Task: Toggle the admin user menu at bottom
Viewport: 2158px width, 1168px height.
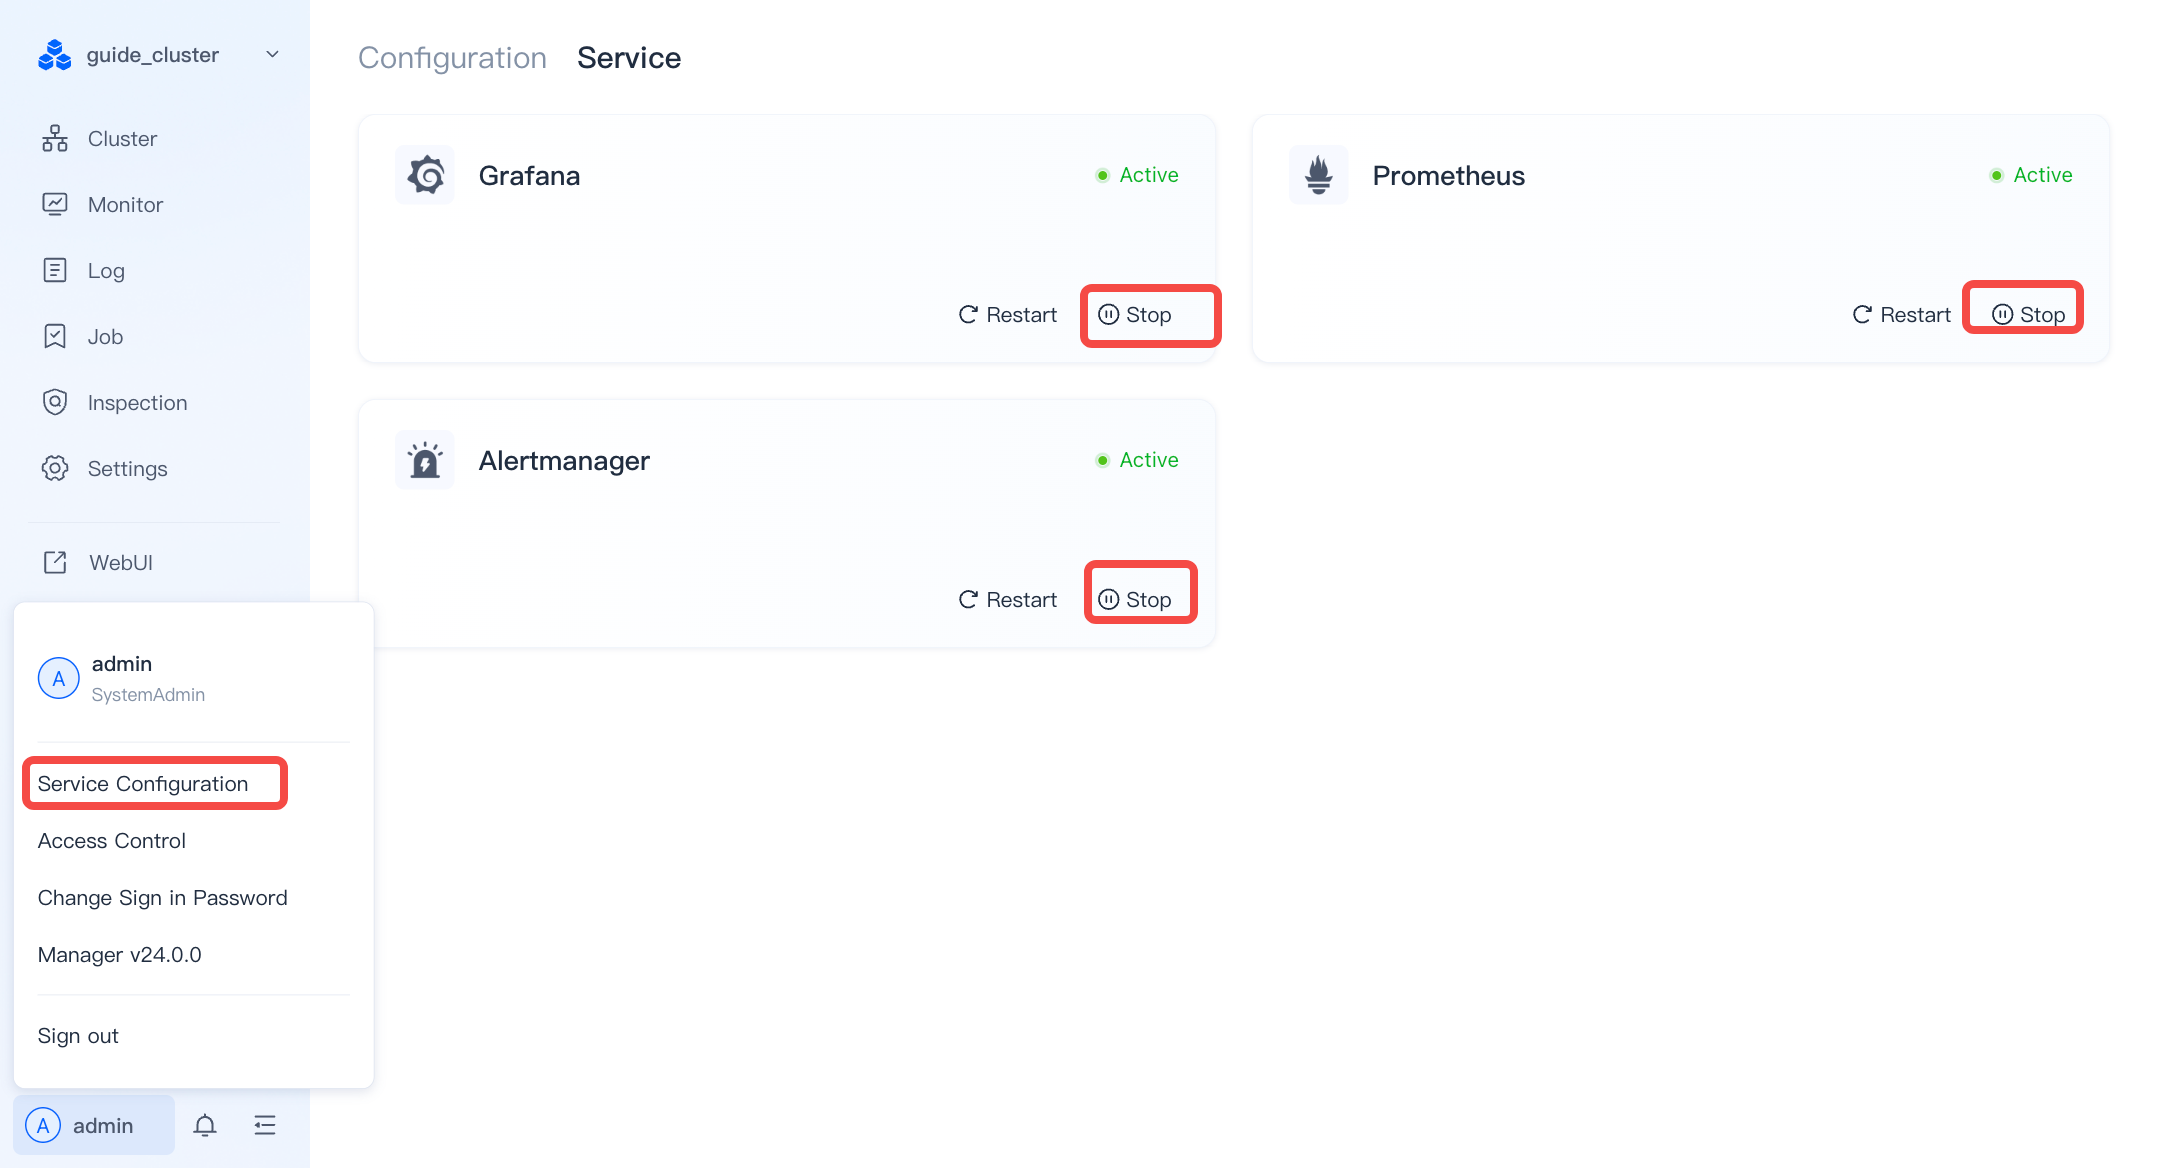Action: point(94,1125)
